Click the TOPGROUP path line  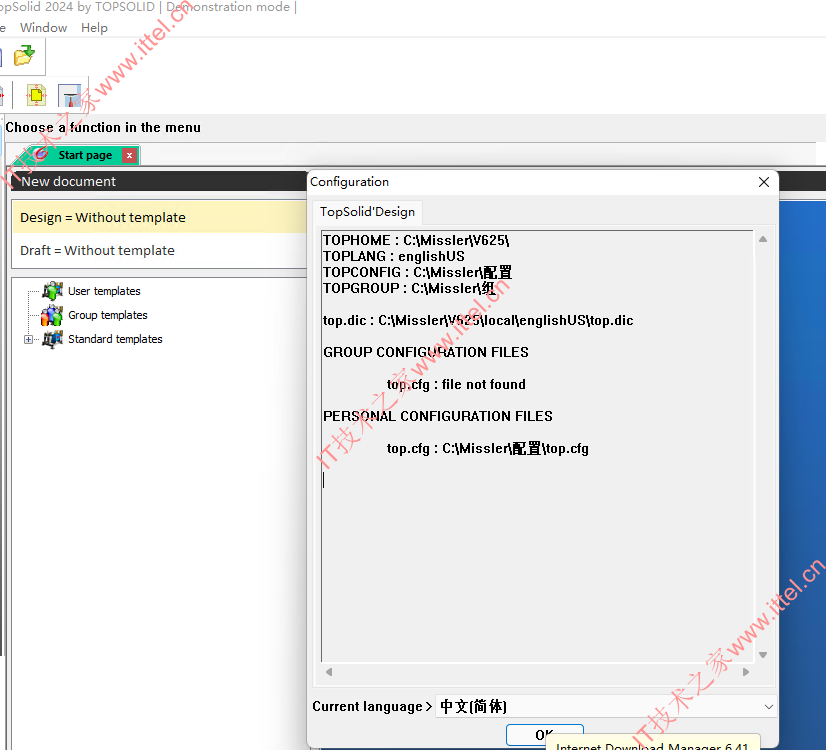click(409, 288)
